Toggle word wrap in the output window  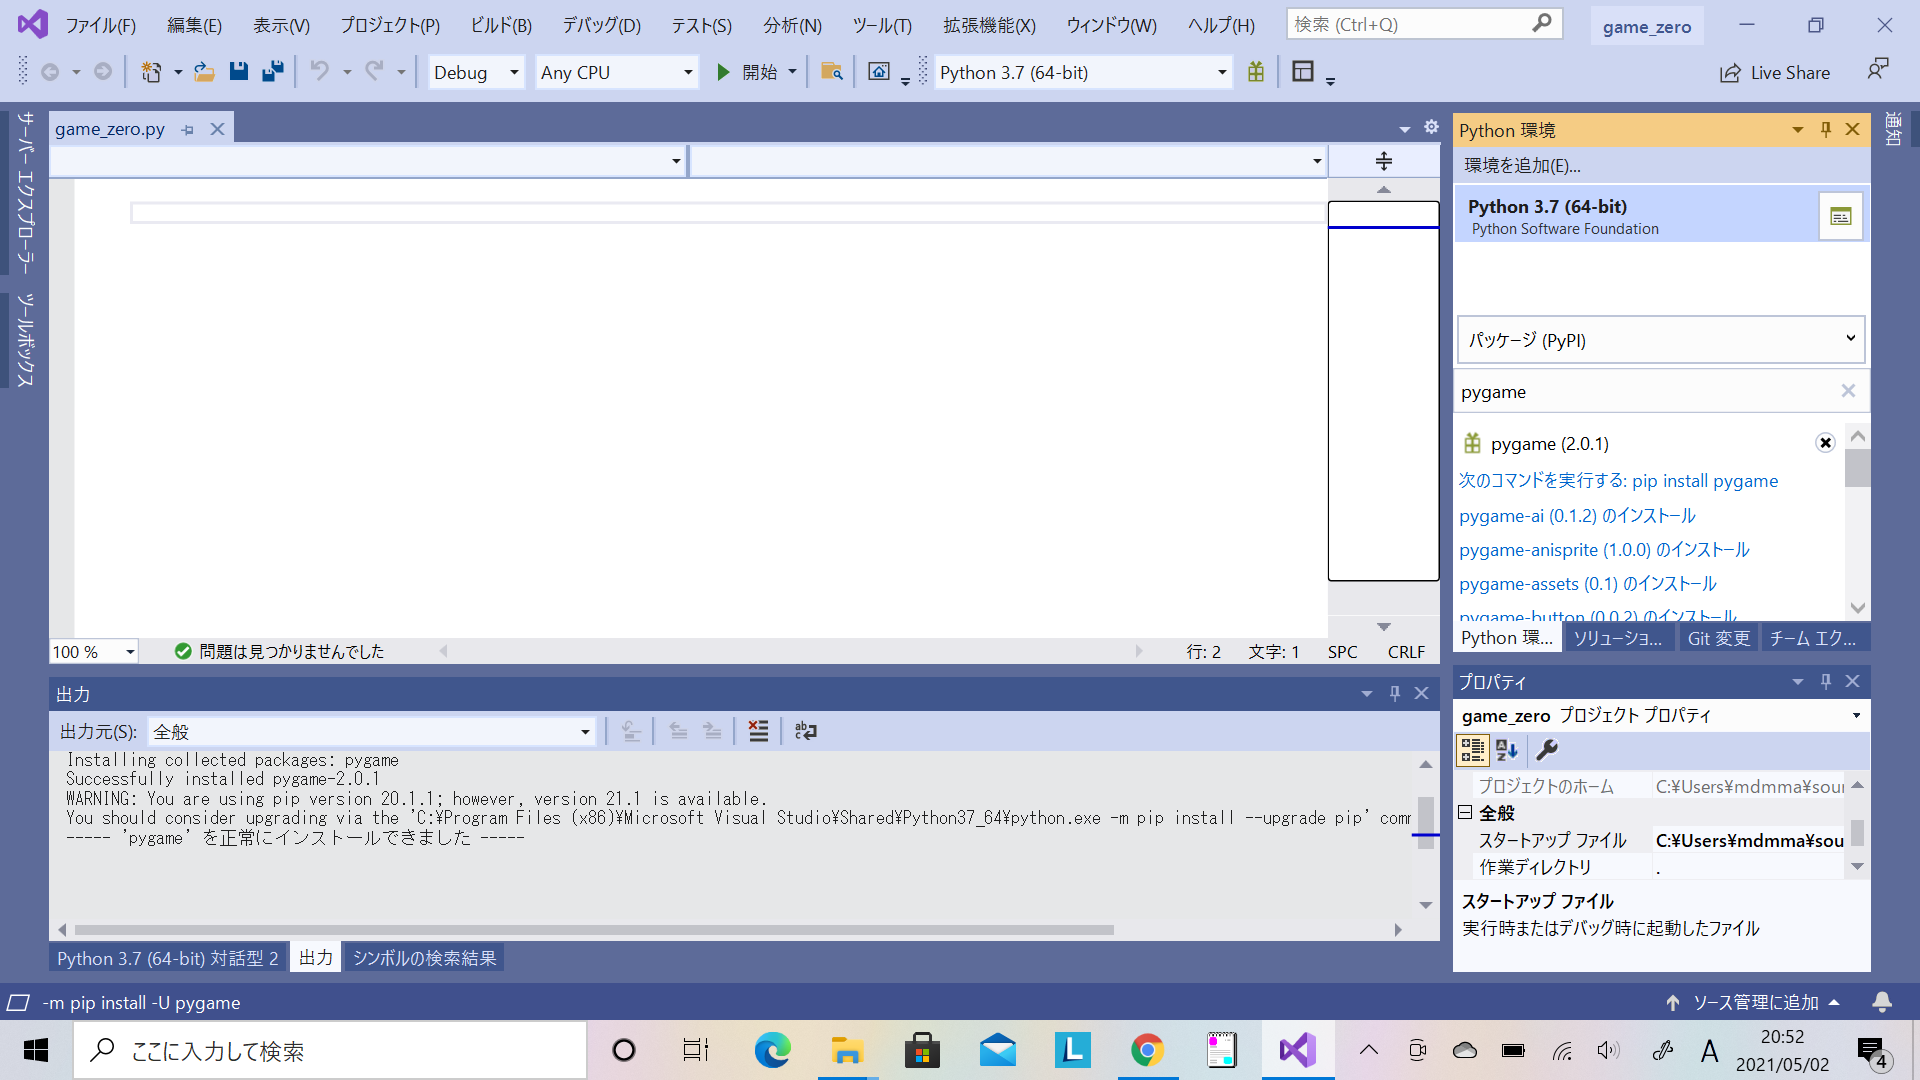[805, 731]
